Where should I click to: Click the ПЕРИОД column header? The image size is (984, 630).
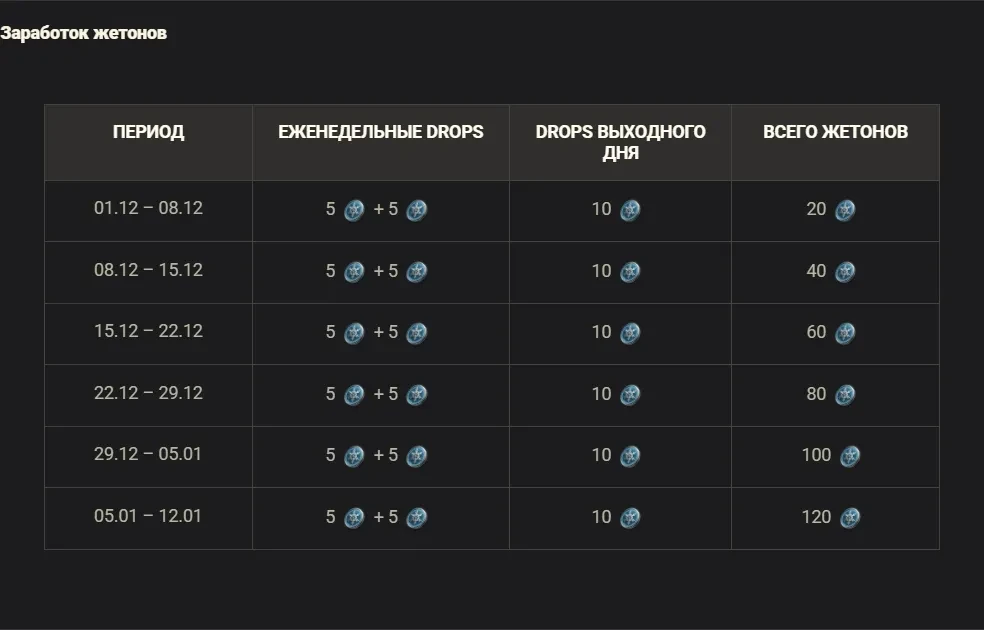tap(148, 132)
